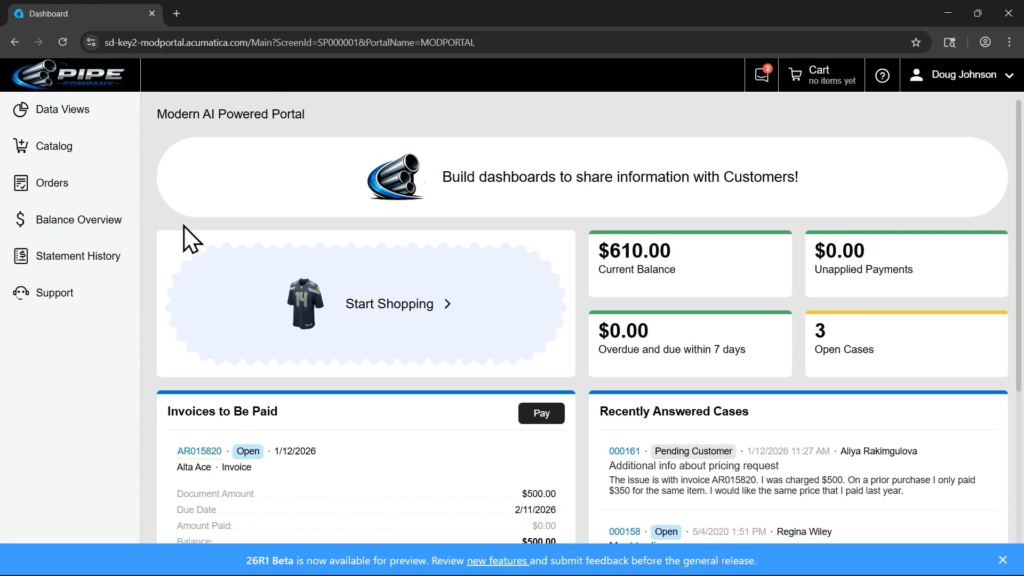Open invoice AR015820 link
This screenshot has height=576, width=1024.
(x=199, y=451)
